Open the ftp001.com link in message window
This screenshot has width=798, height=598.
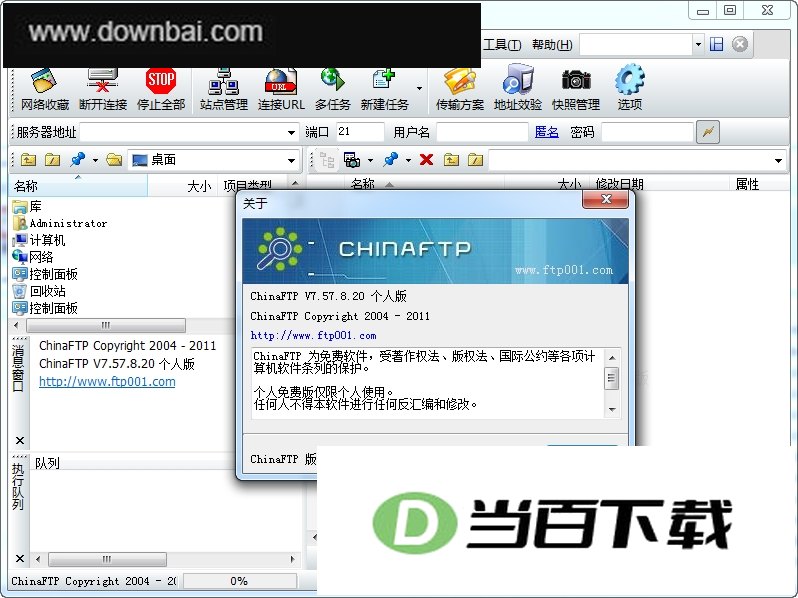(107, 382)
